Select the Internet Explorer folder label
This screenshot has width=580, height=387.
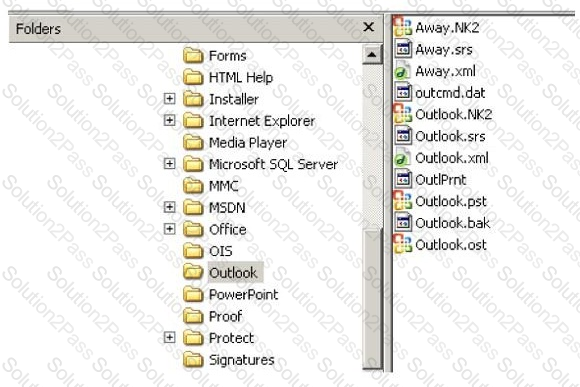coord(262,121)
